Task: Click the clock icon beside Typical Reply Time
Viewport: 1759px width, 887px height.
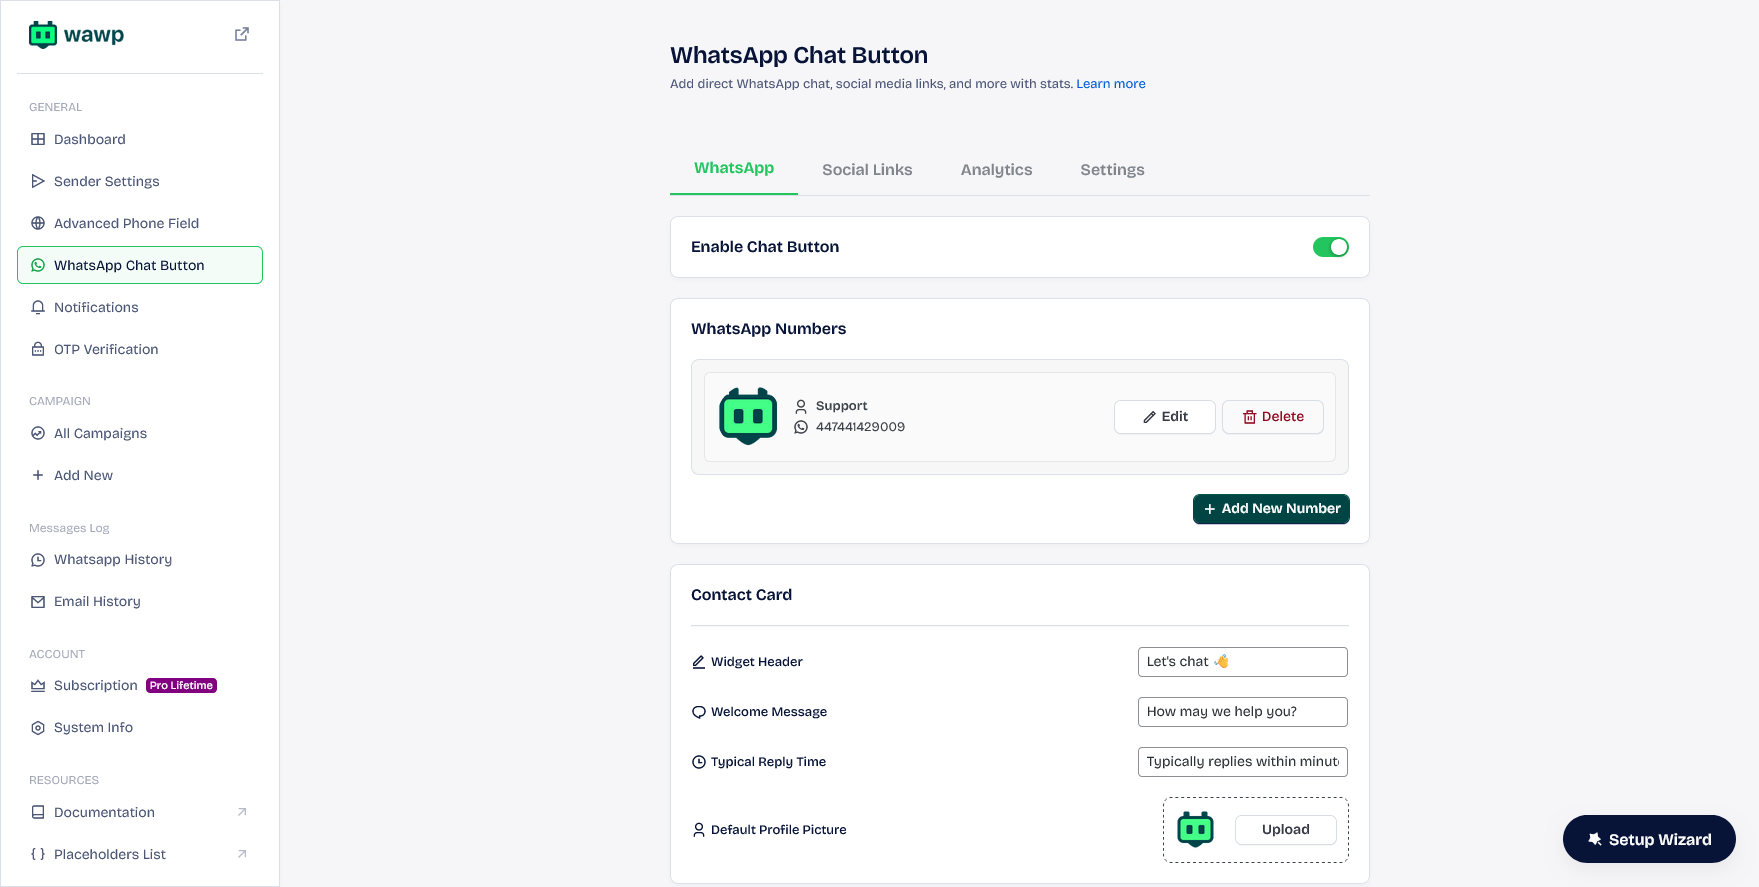Action: (699, 762)
